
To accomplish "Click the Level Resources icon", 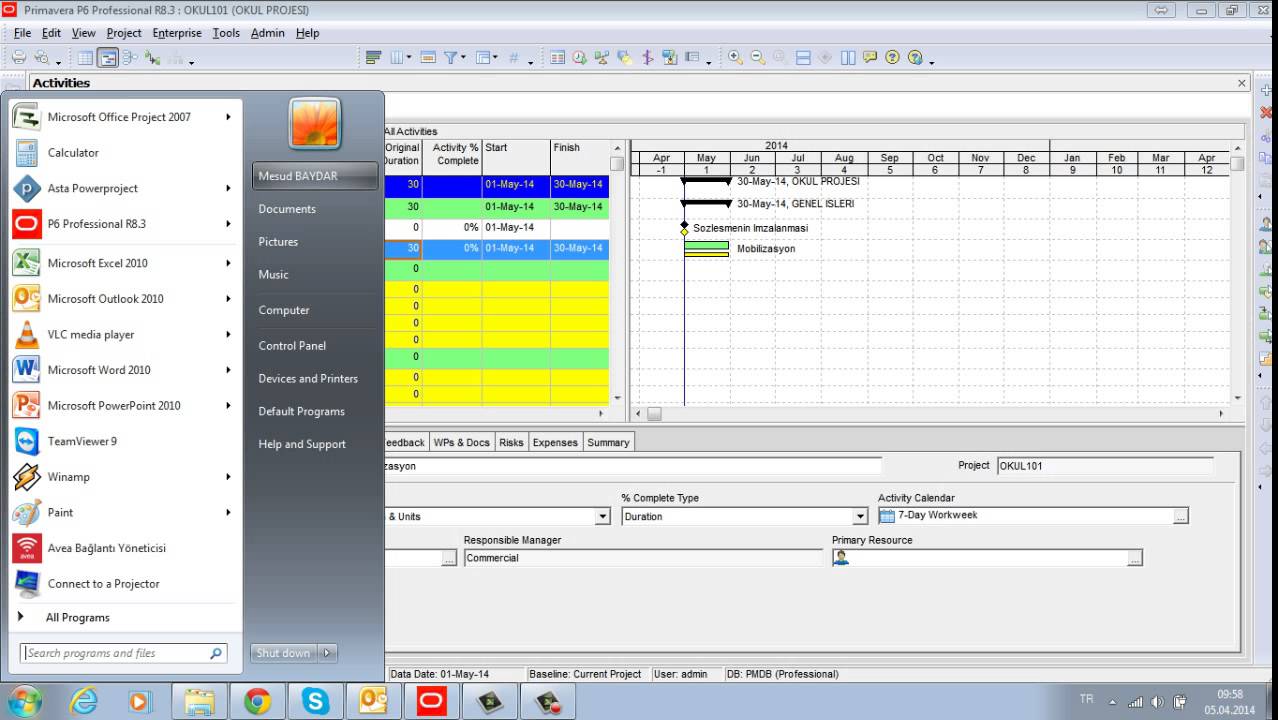I will click(x=601, y=58).
